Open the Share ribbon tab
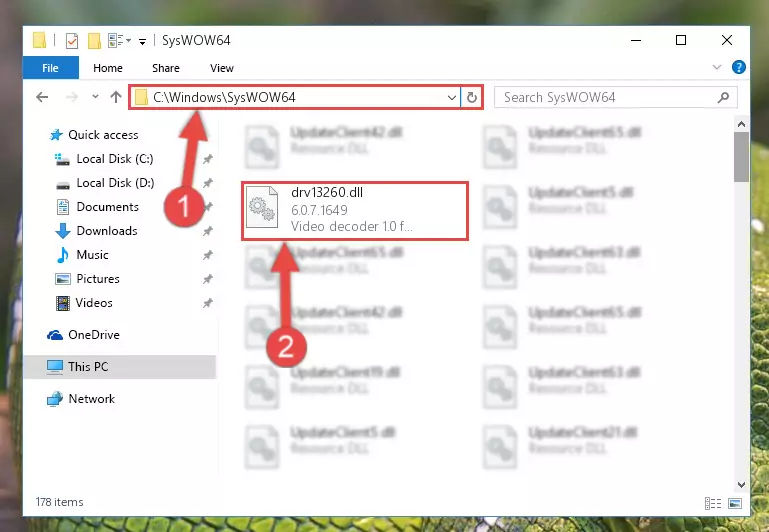 (x=166, y=68)
